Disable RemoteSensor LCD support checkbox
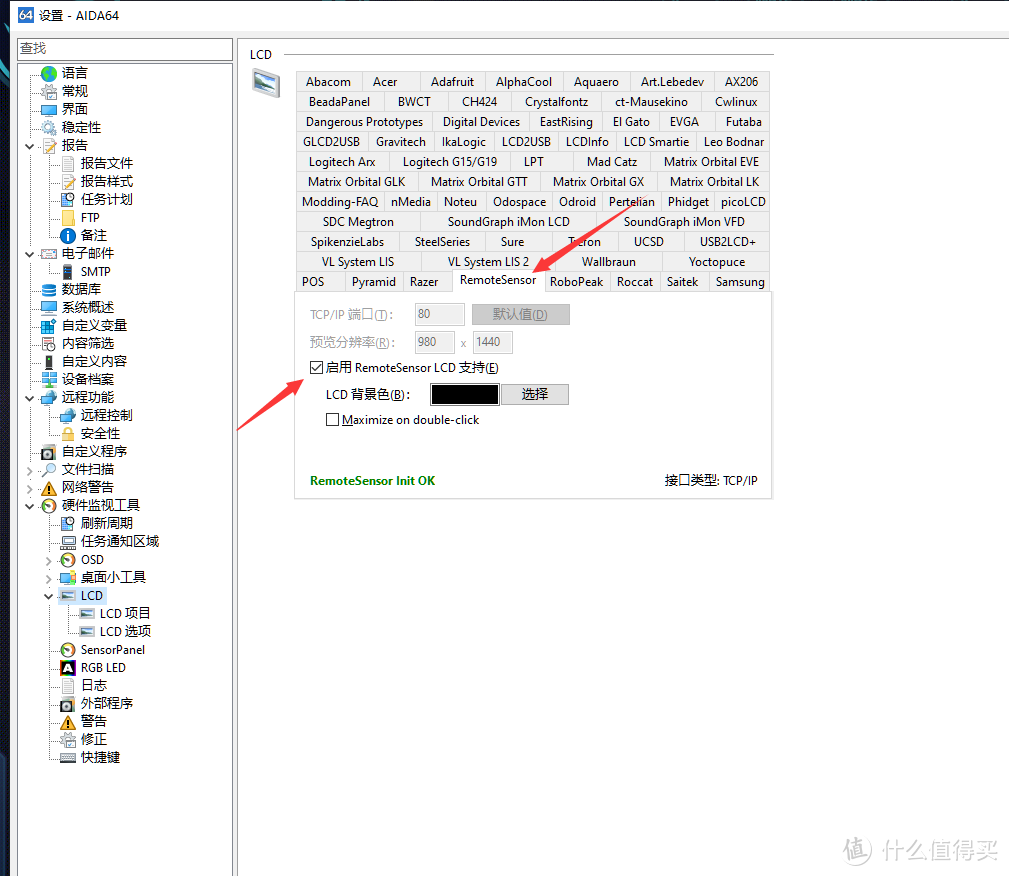The width and height of the screenshot is (1009, 876). (317, 368)
